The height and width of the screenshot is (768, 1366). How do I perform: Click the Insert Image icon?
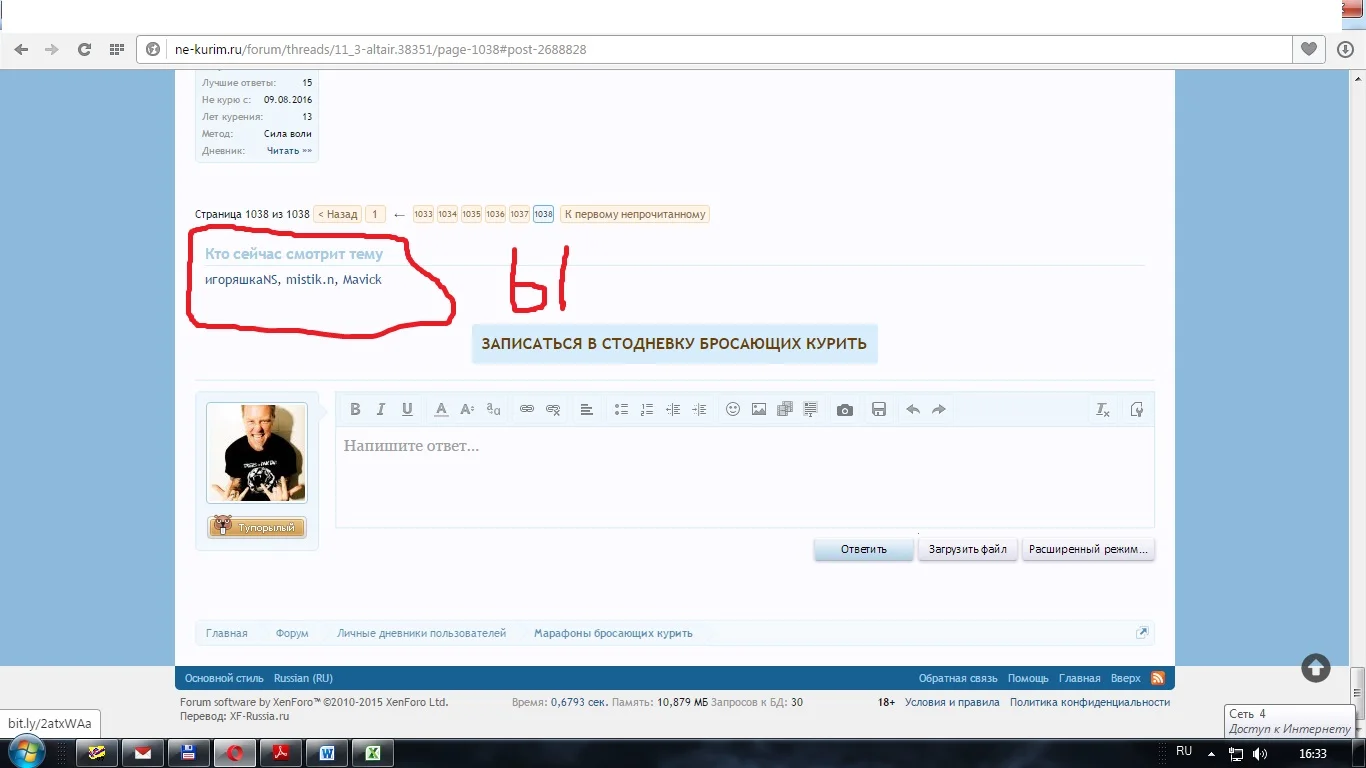pyautogui.click(x=759, y=409)
